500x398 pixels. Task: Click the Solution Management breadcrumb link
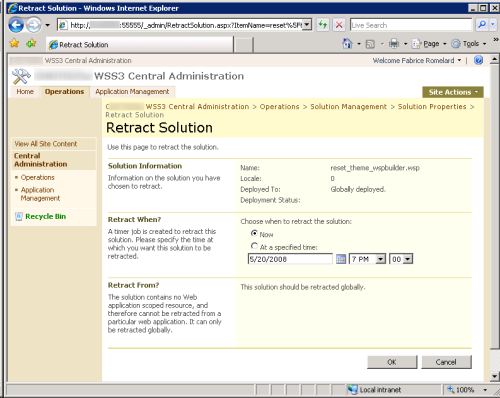pyautogui.click(x=348, y=107)
